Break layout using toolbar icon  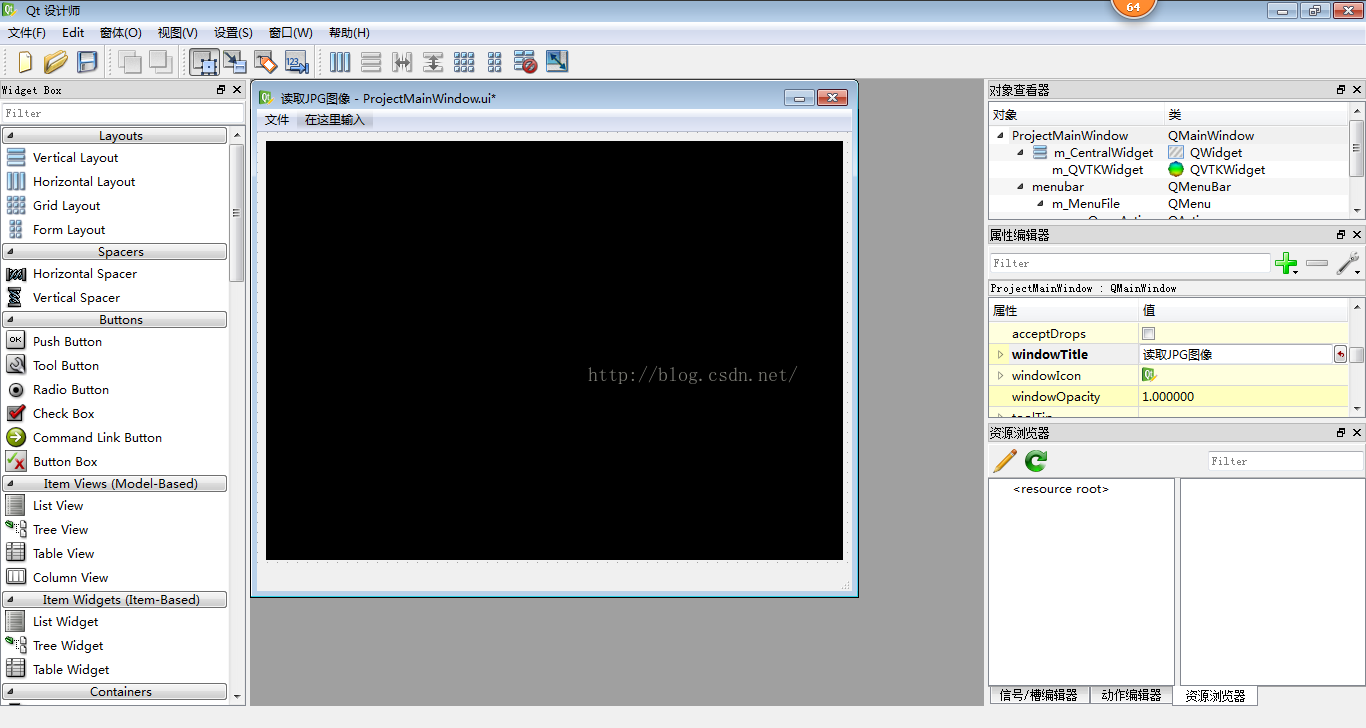(x=526, y=62)
